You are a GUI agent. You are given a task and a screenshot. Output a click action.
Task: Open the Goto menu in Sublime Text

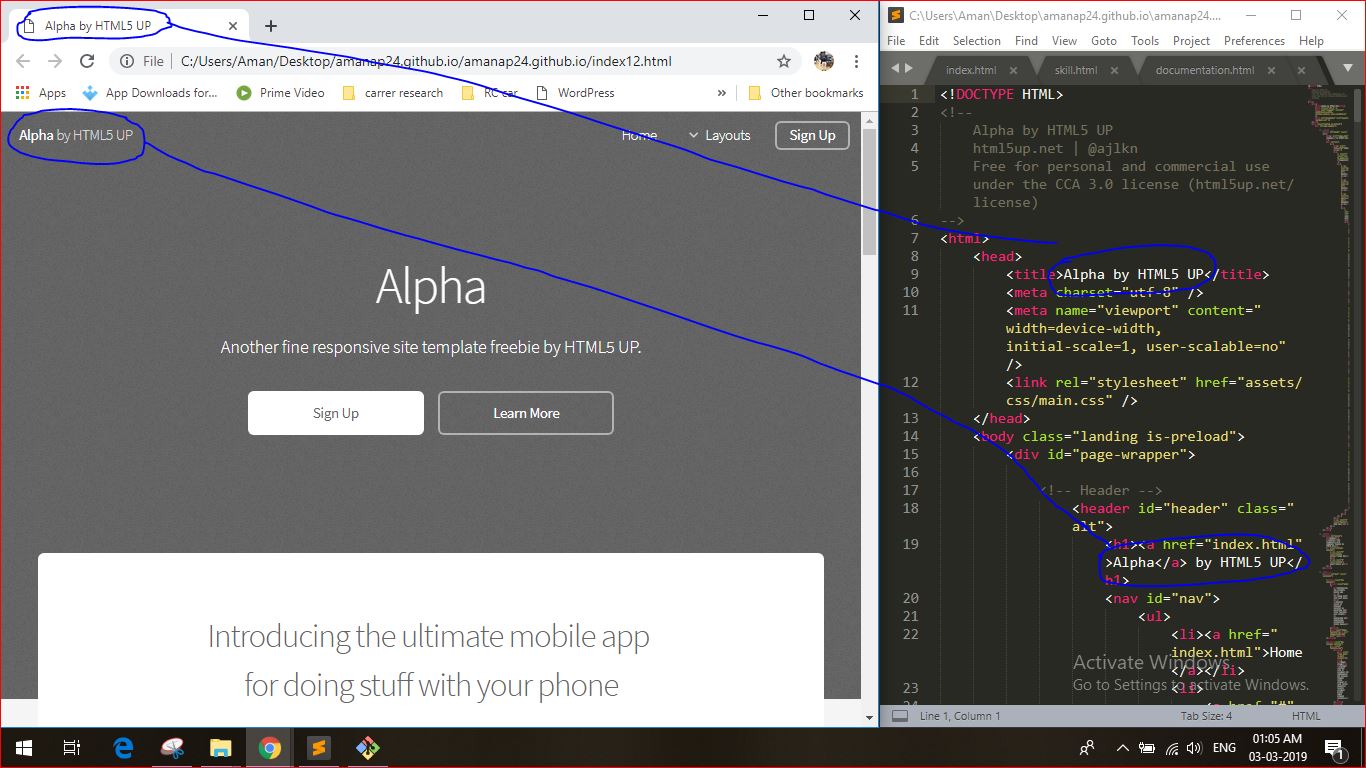[1104, 41]
